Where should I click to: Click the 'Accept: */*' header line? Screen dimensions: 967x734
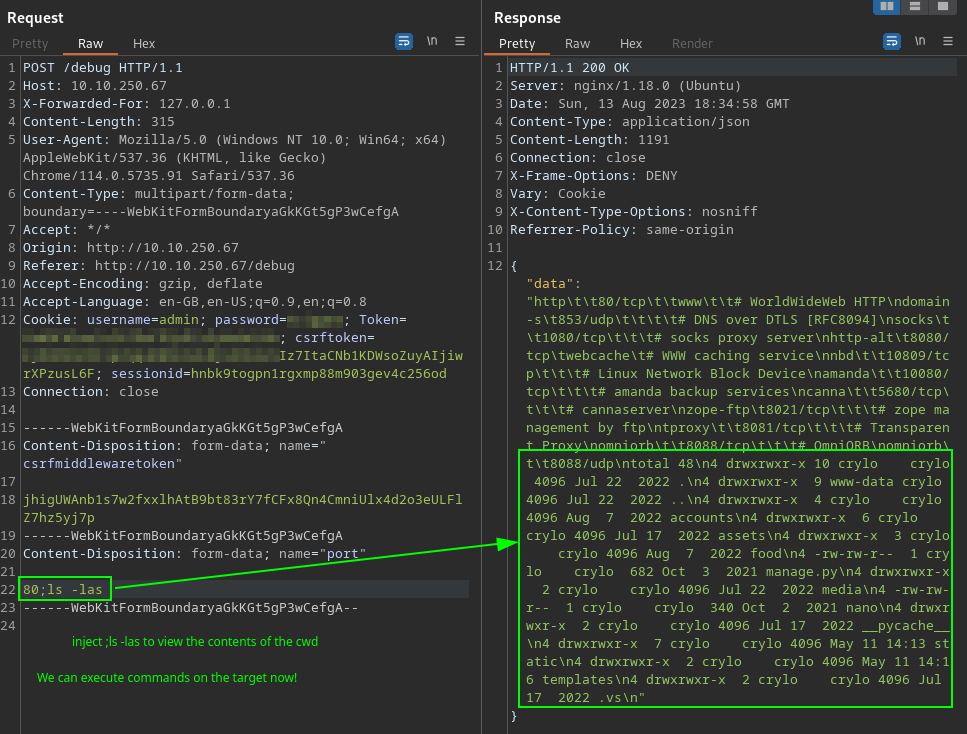(67, 229)
